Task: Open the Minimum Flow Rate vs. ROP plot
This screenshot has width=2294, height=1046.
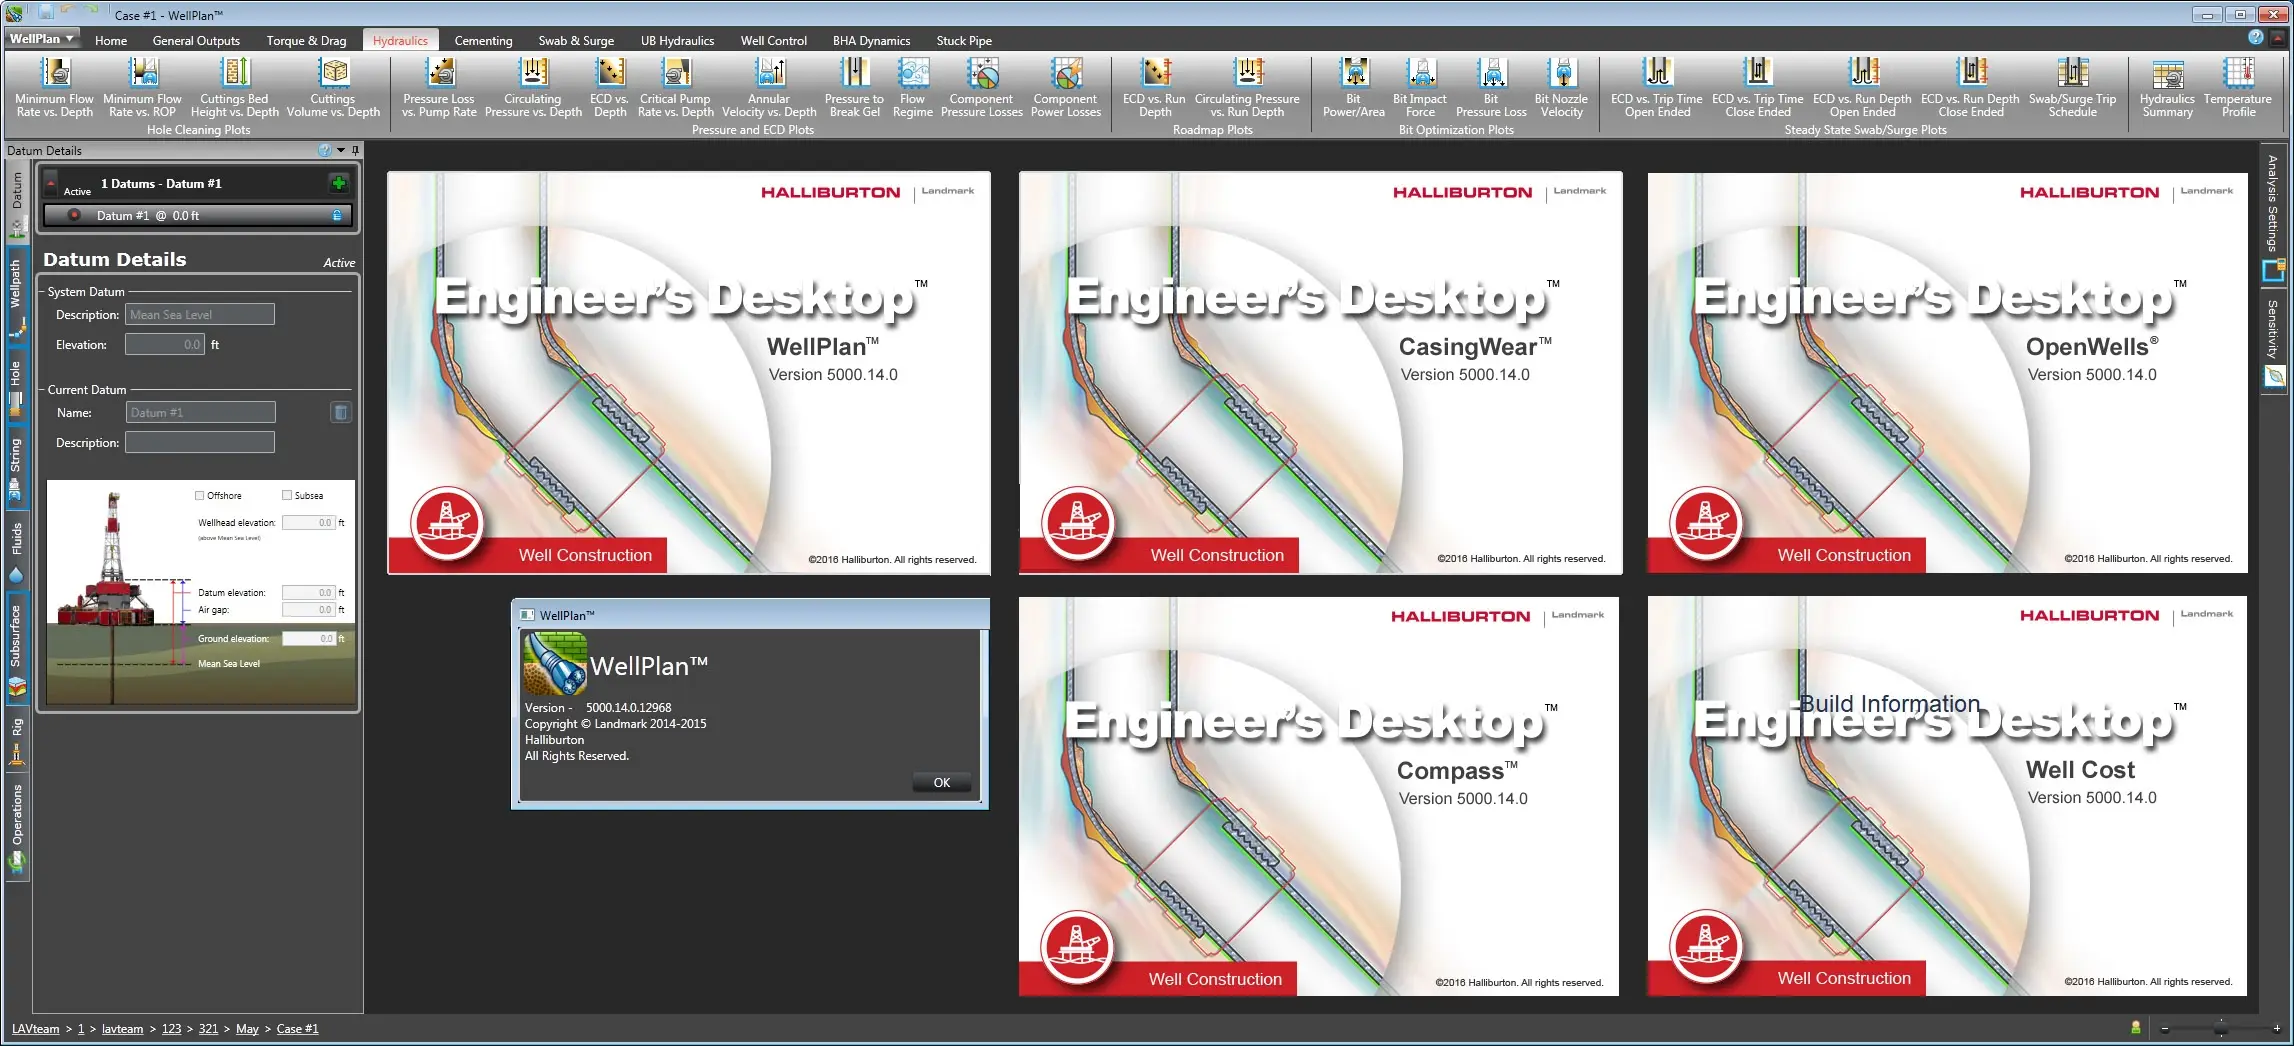Action: pyautogui.click(x=142, y=88)
